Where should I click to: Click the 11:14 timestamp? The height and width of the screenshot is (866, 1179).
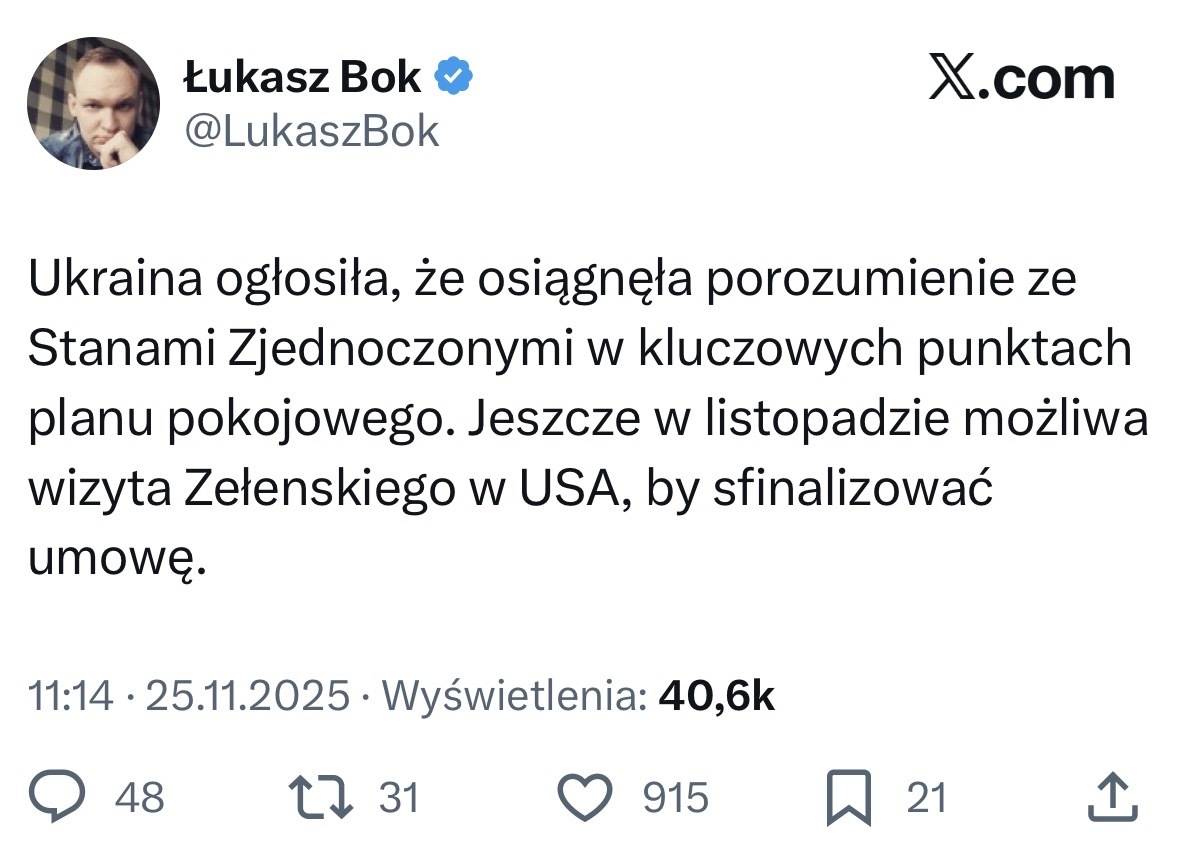pyautogui.click(x=70, y=696)
